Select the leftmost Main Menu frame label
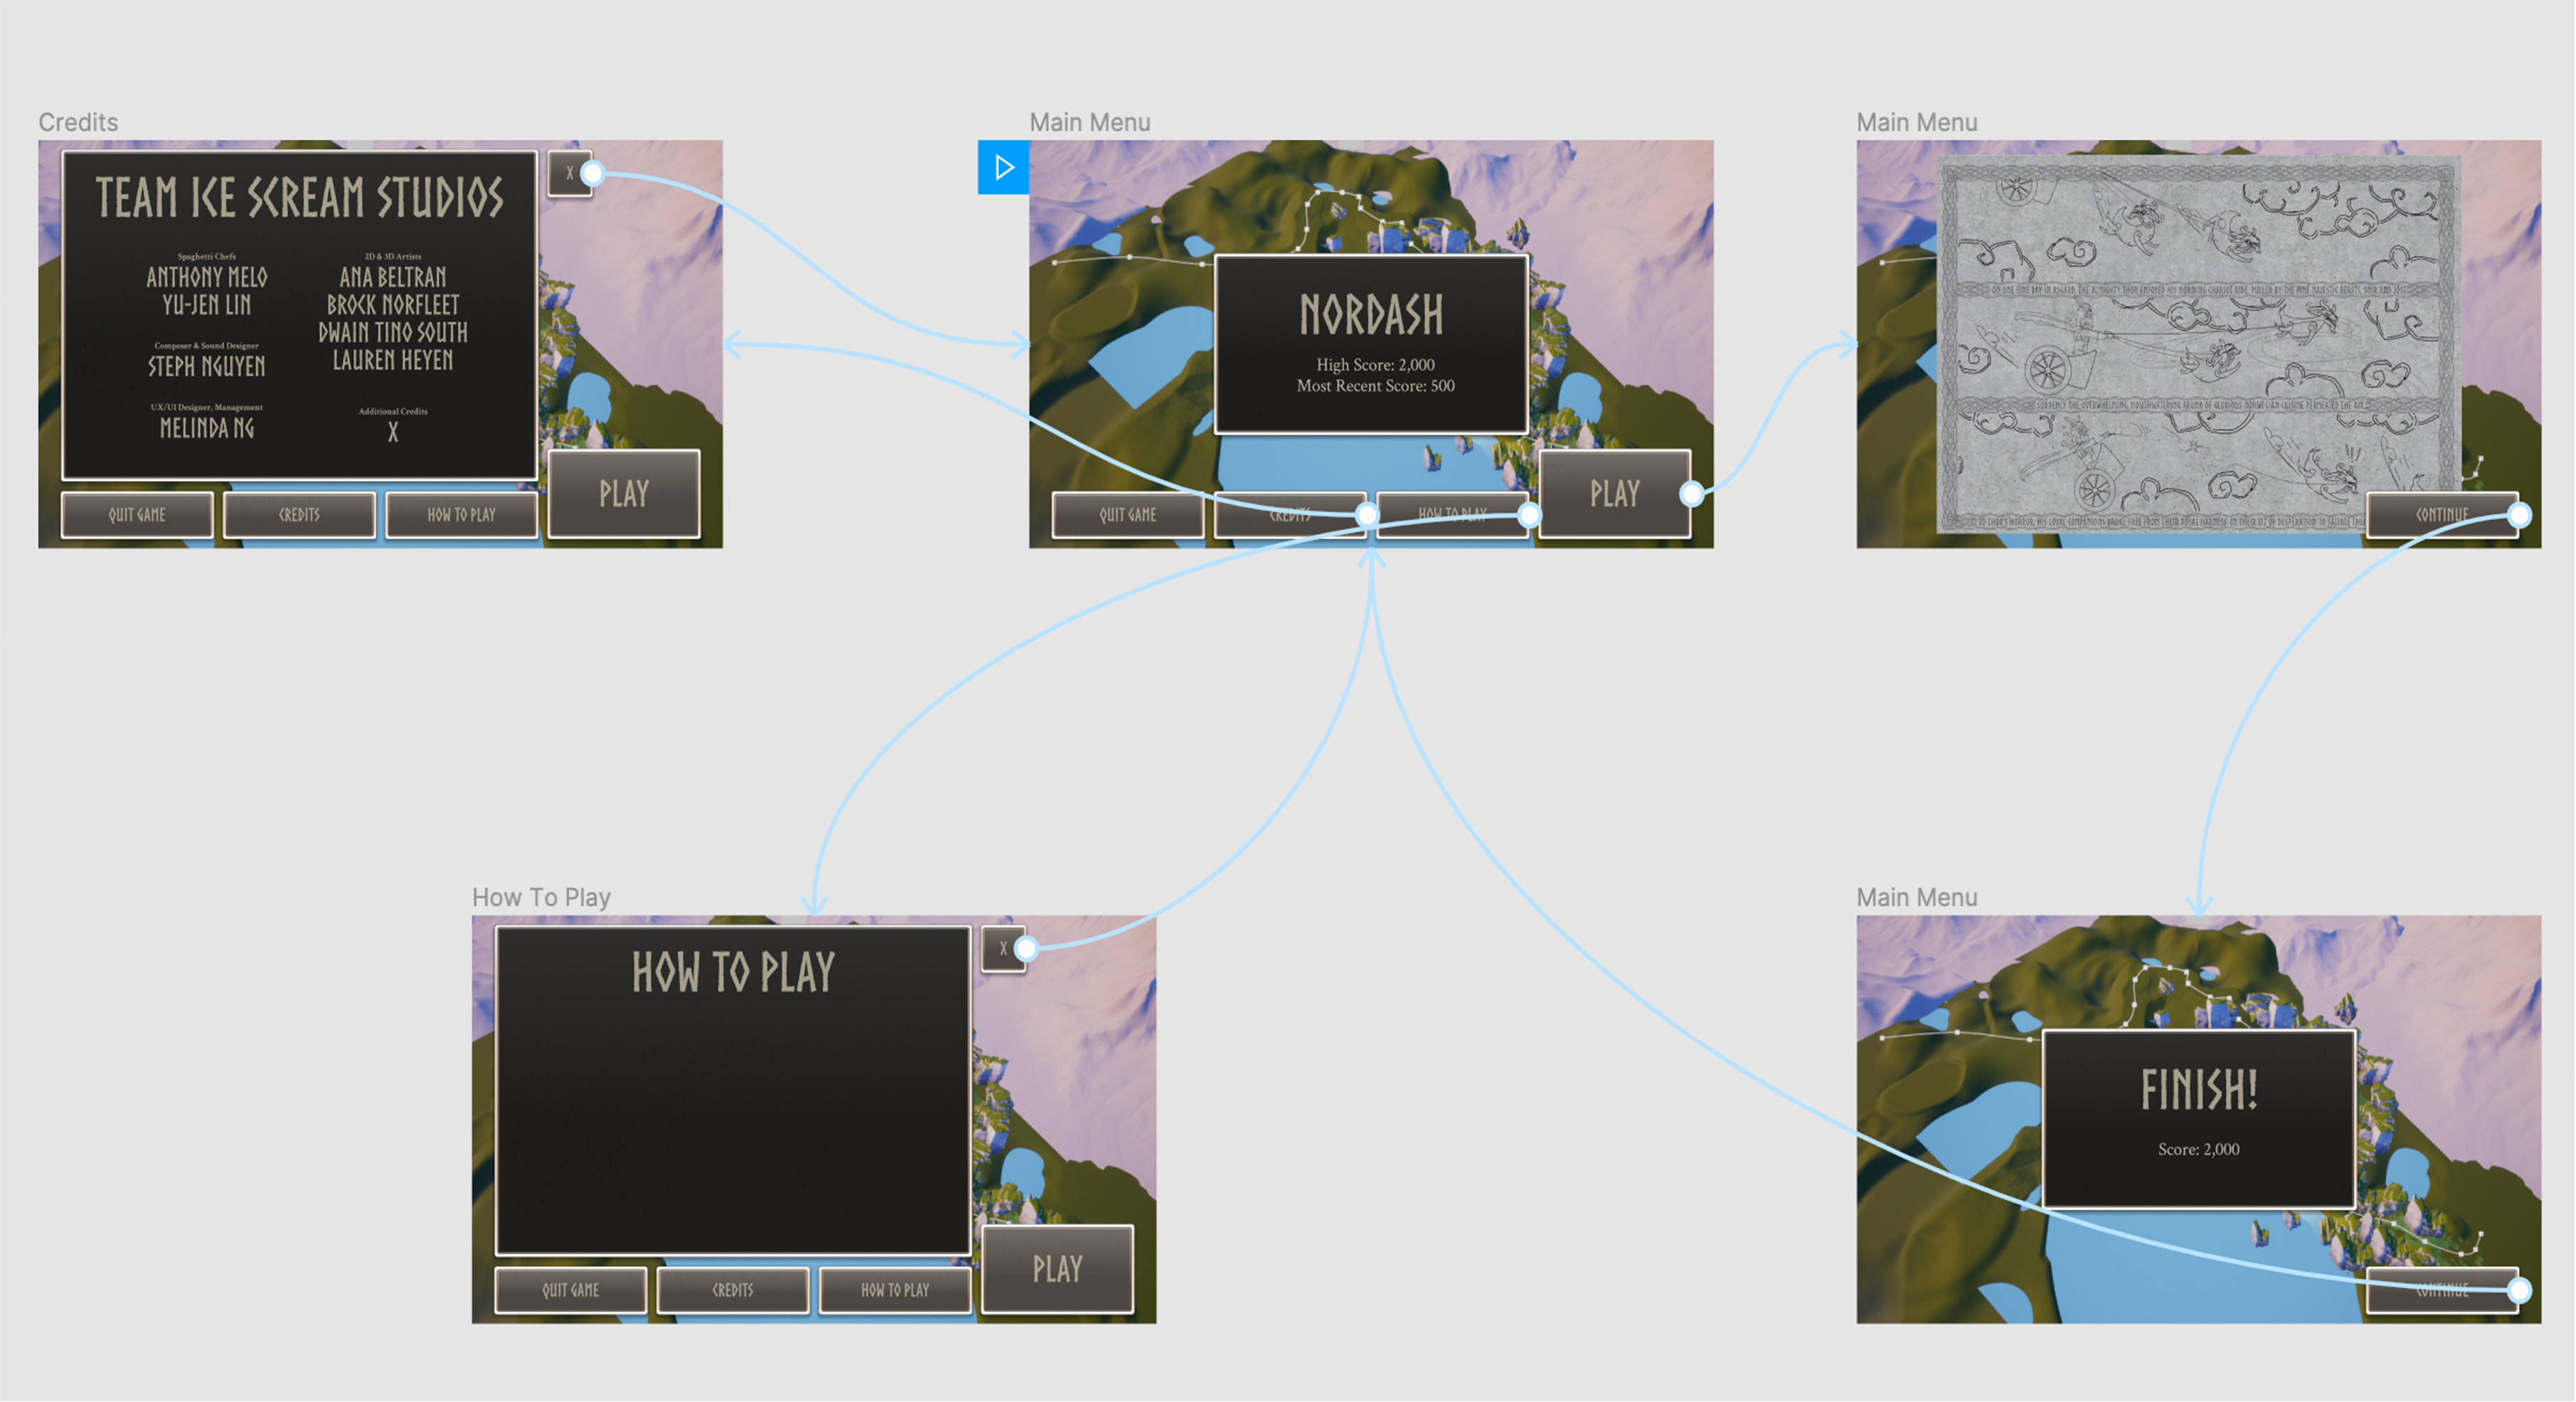Image resolution: width=2576 pixels, height=1402 pixels. 1090,121
